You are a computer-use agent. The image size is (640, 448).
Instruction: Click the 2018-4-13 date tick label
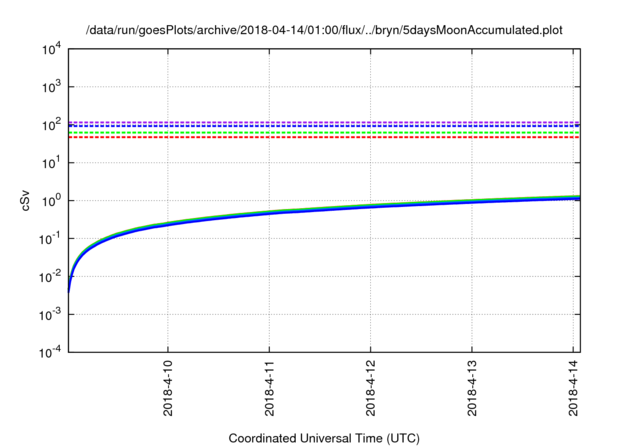click(472, 388)
